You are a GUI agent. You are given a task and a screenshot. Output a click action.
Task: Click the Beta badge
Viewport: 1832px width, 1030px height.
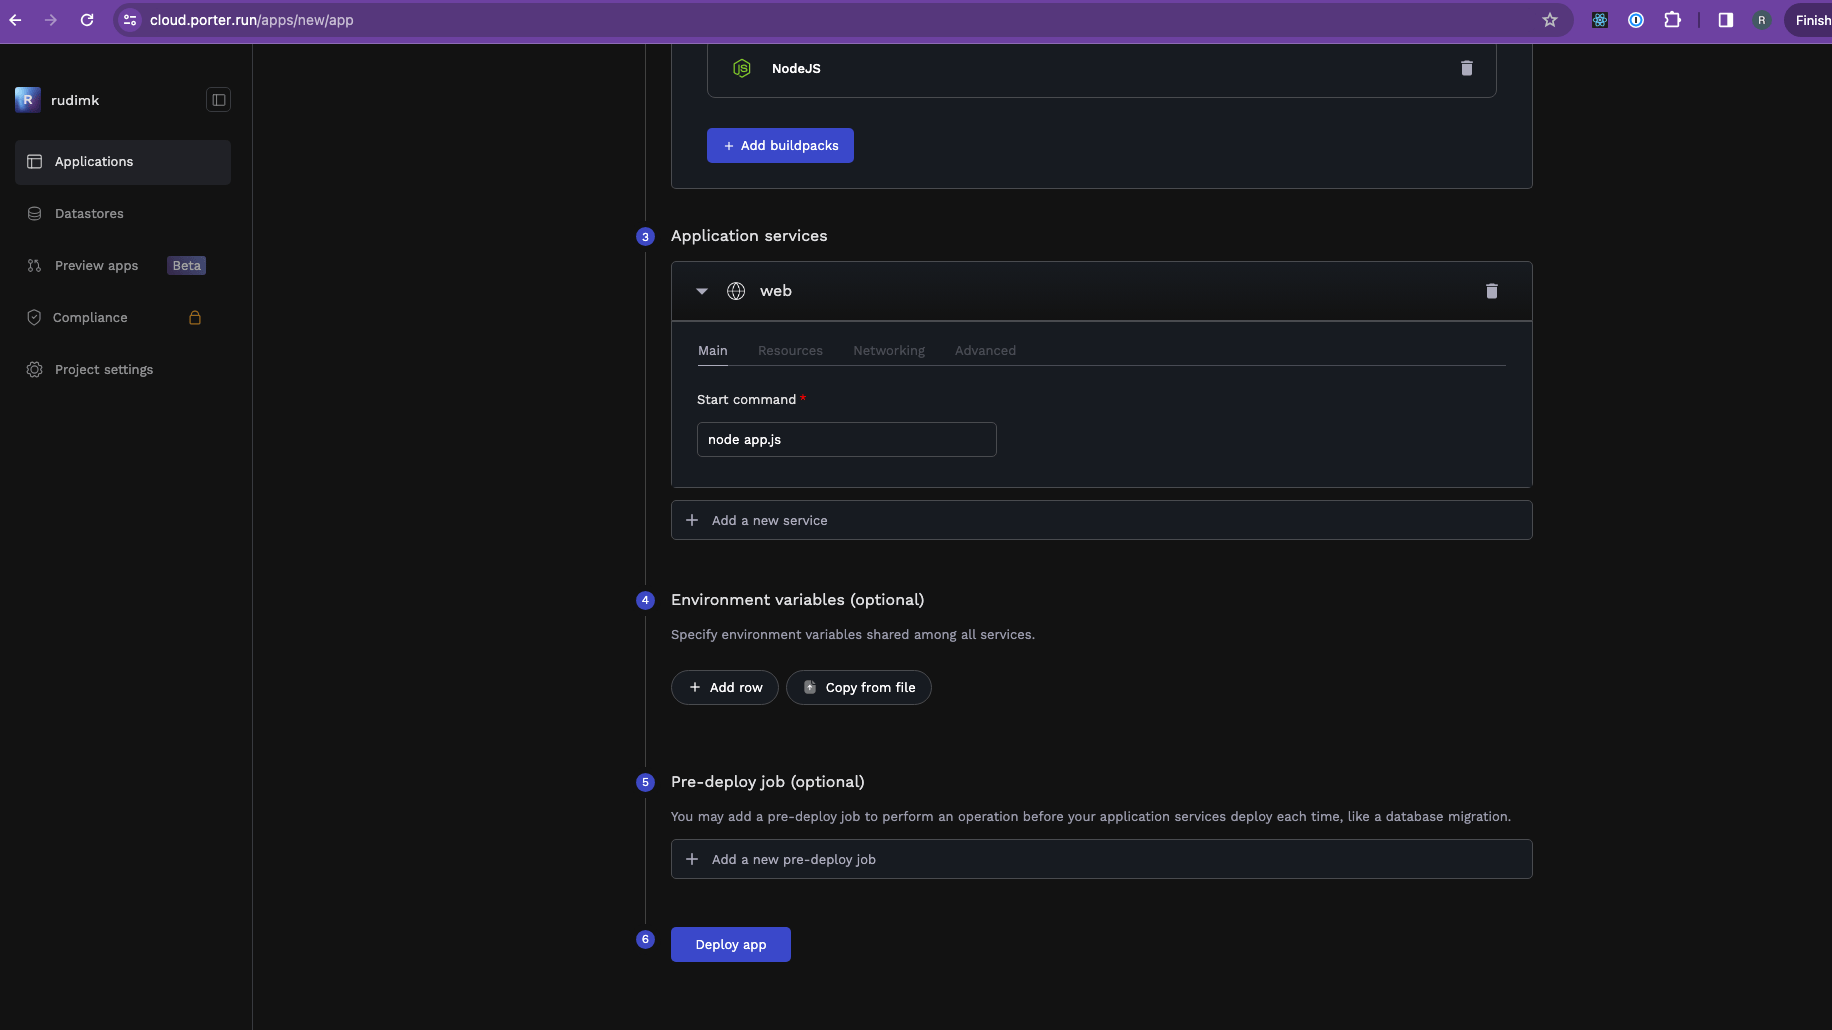(187, 266)
